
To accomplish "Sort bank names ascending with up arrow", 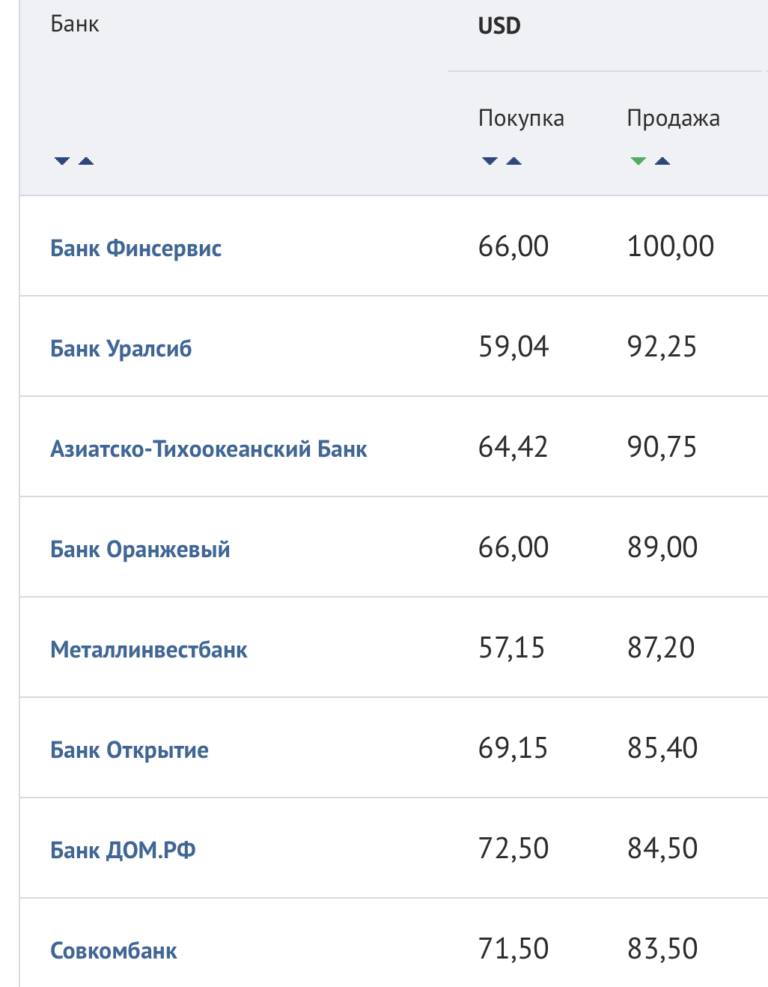I will [x=86, y=161].
